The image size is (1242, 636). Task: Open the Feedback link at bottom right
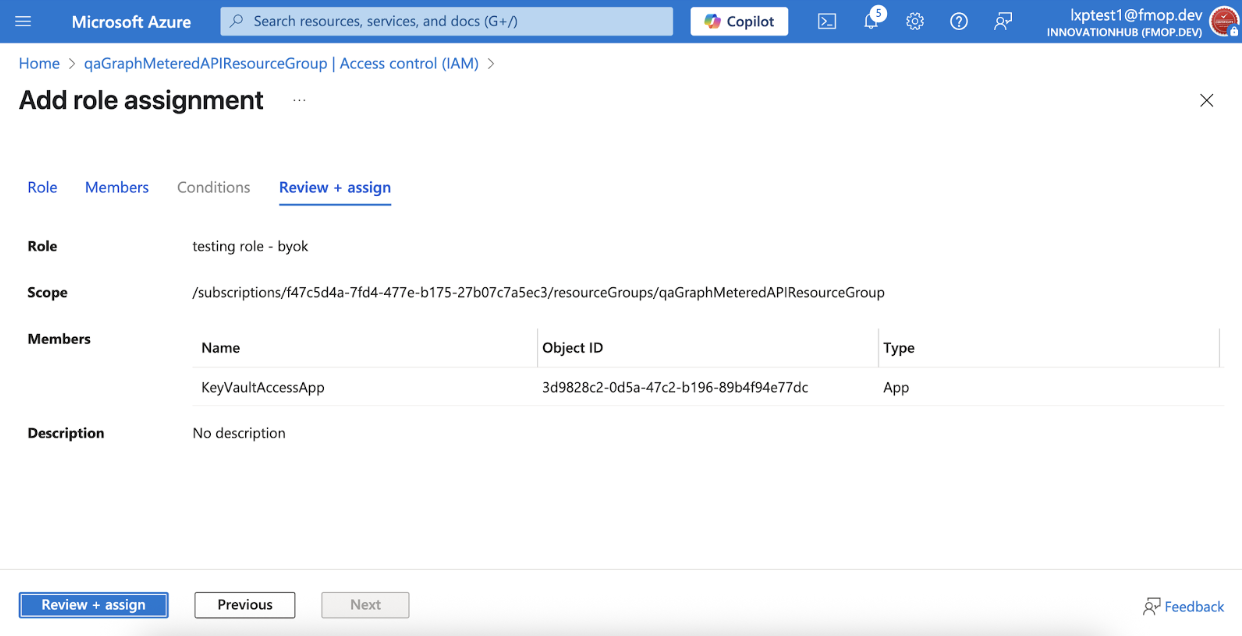pos(1183,606)
